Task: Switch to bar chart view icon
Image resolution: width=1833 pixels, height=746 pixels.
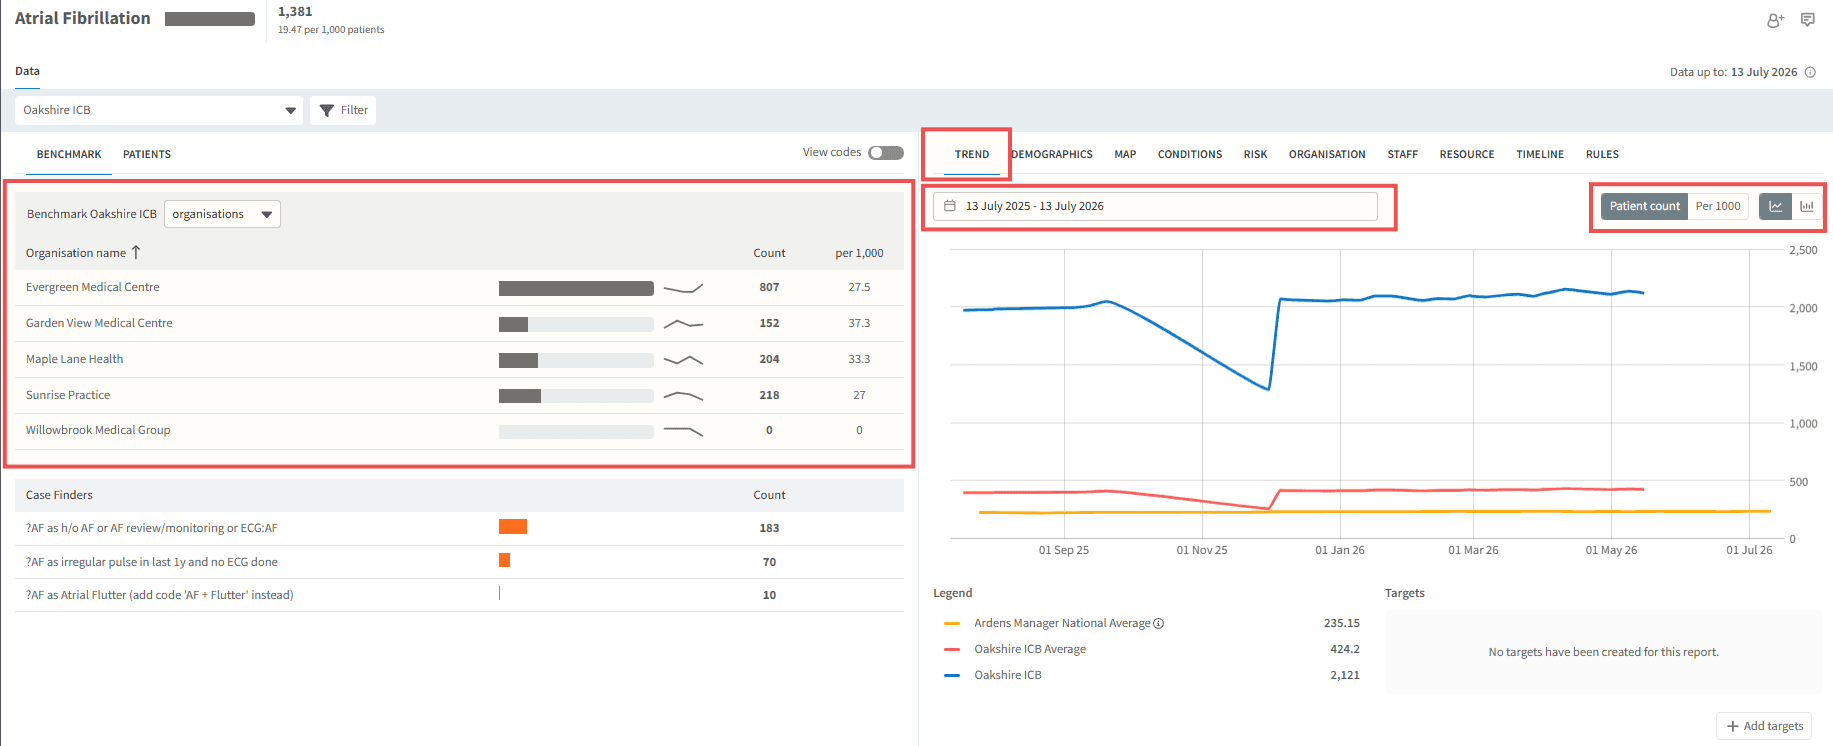Action: (x=1807, y=206)
